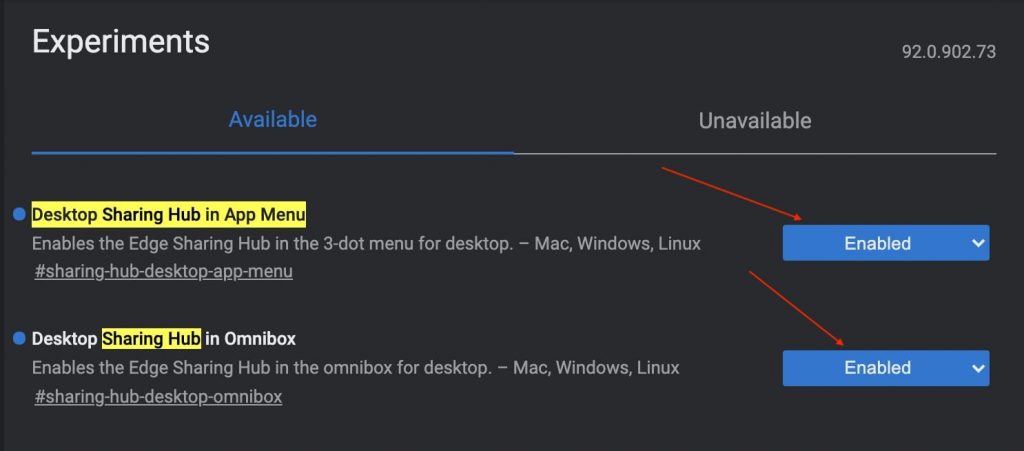Click the omnibox for desktop description text
Screen dimensions: 1024x451
355,368
